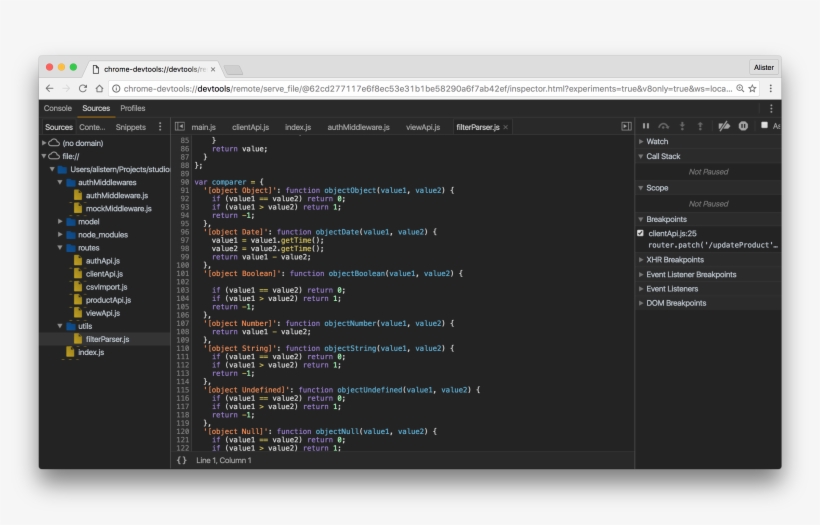This screenshot has width=820, height=525.
Task: Click line number 101 in gutter
Action: tap(183, 273)
